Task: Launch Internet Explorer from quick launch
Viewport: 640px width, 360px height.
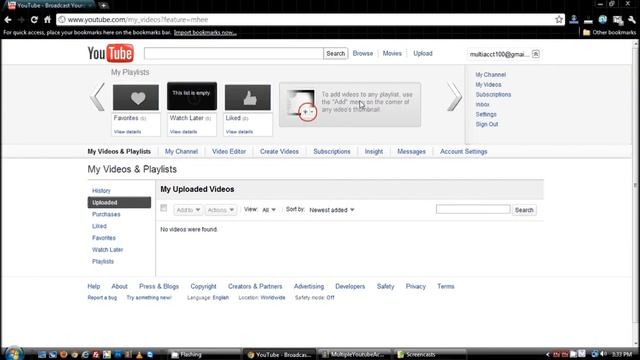Action: tap(85, 355)
